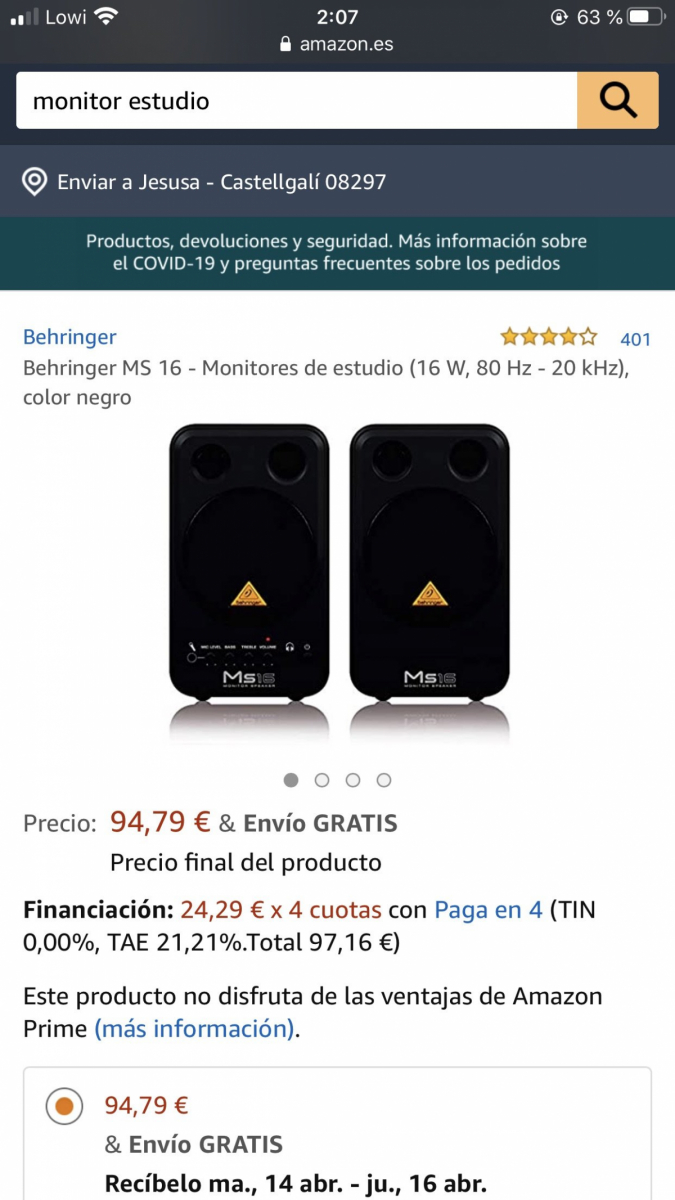Open the 401 reviews link
The width and height of the screenshot is (675, 1200).
pos(635,339)
